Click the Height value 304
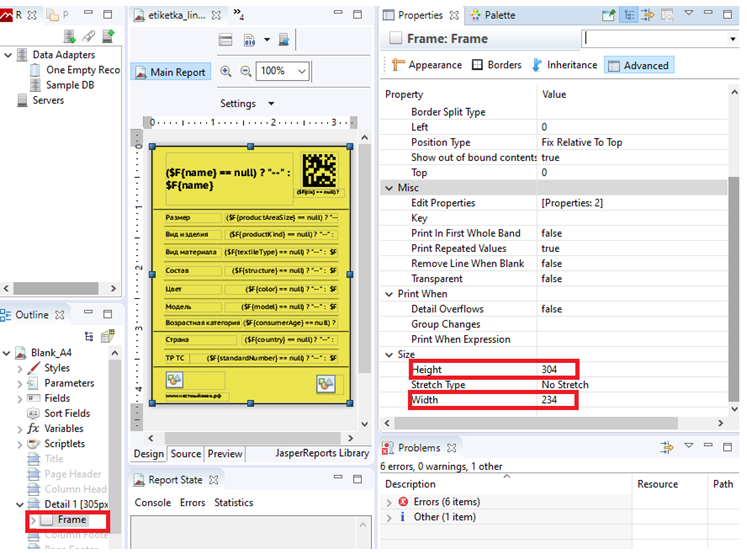The width and height of the screenshot is (747, 553). pyautogui.click(x=549, y=370)
